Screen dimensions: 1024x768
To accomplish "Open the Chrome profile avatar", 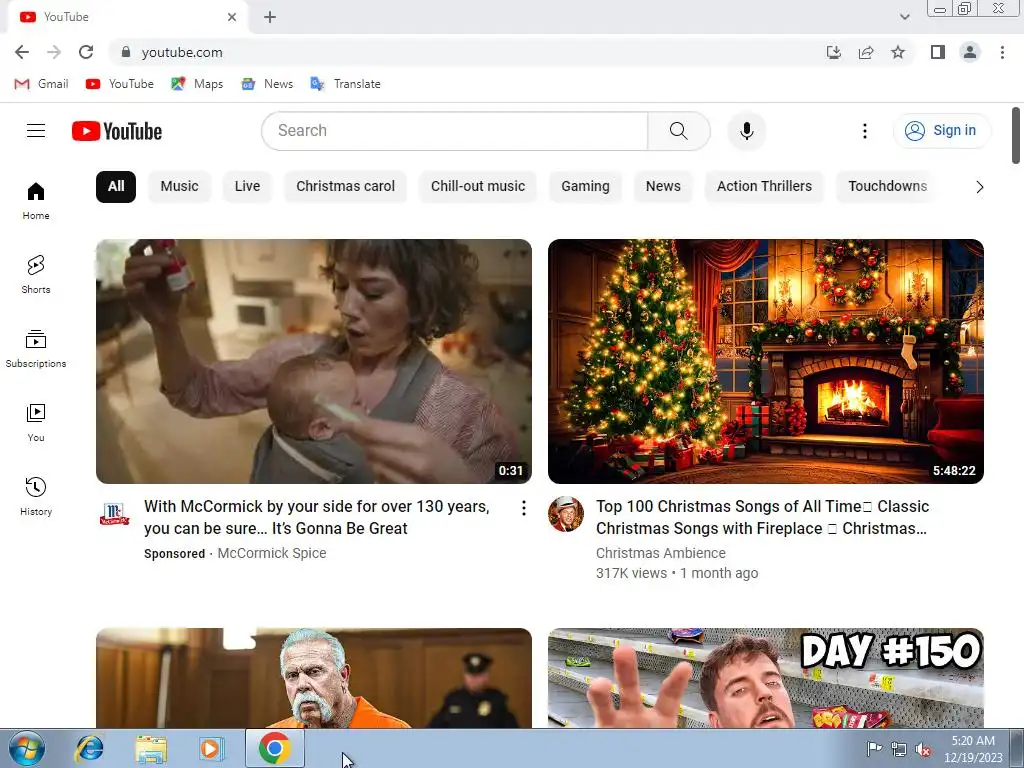I will coord(970,52).
